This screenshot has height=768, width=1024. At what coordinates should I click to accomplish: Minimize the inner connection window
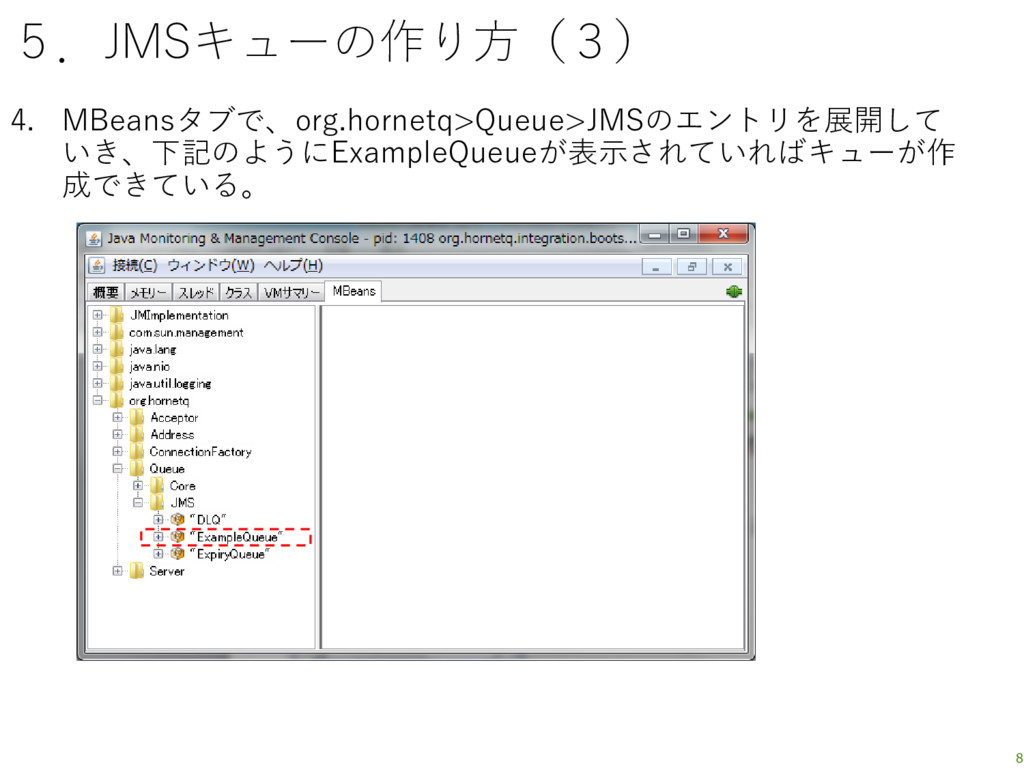tap(656, 266)
